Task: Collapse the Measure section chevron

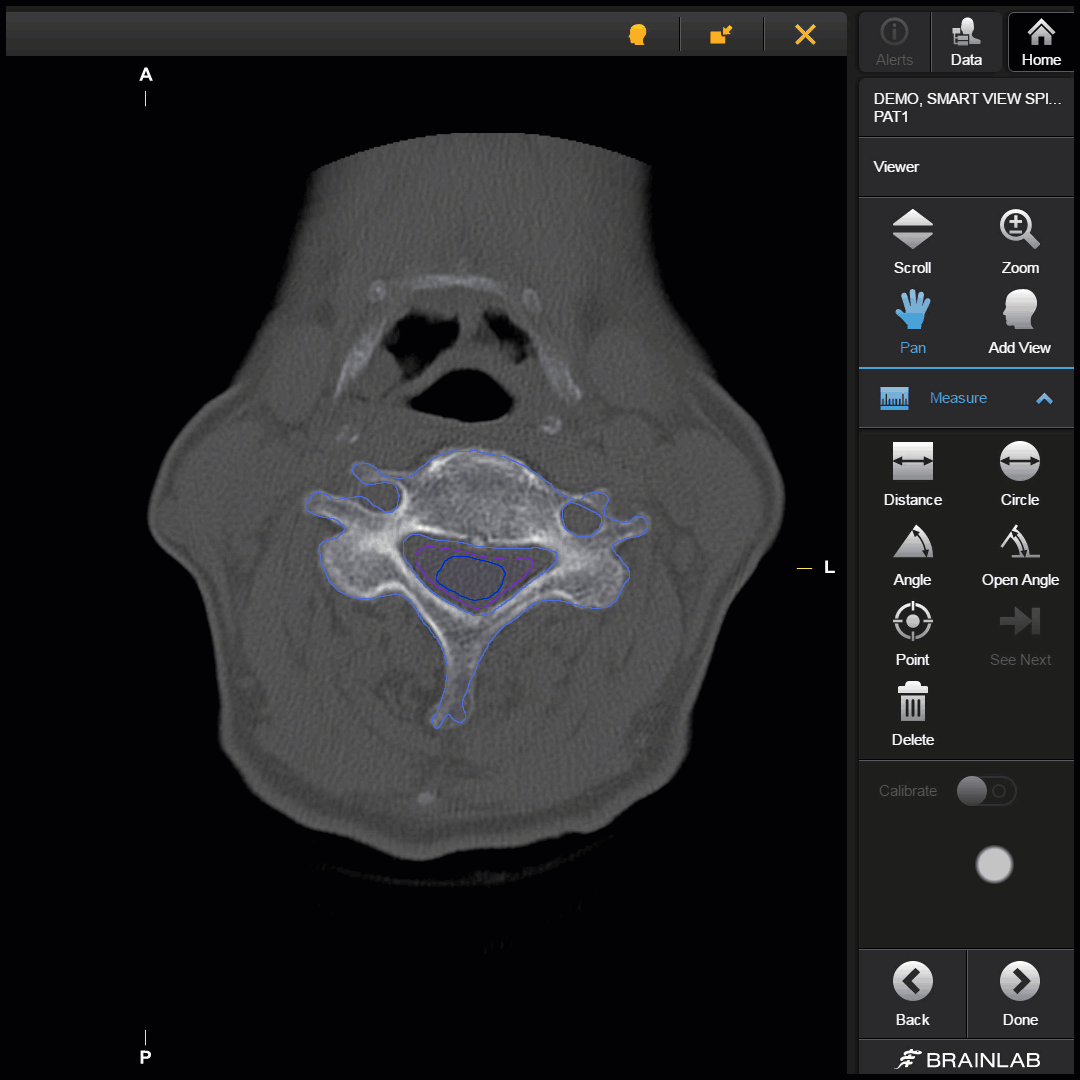Action: coord(1044,398)
